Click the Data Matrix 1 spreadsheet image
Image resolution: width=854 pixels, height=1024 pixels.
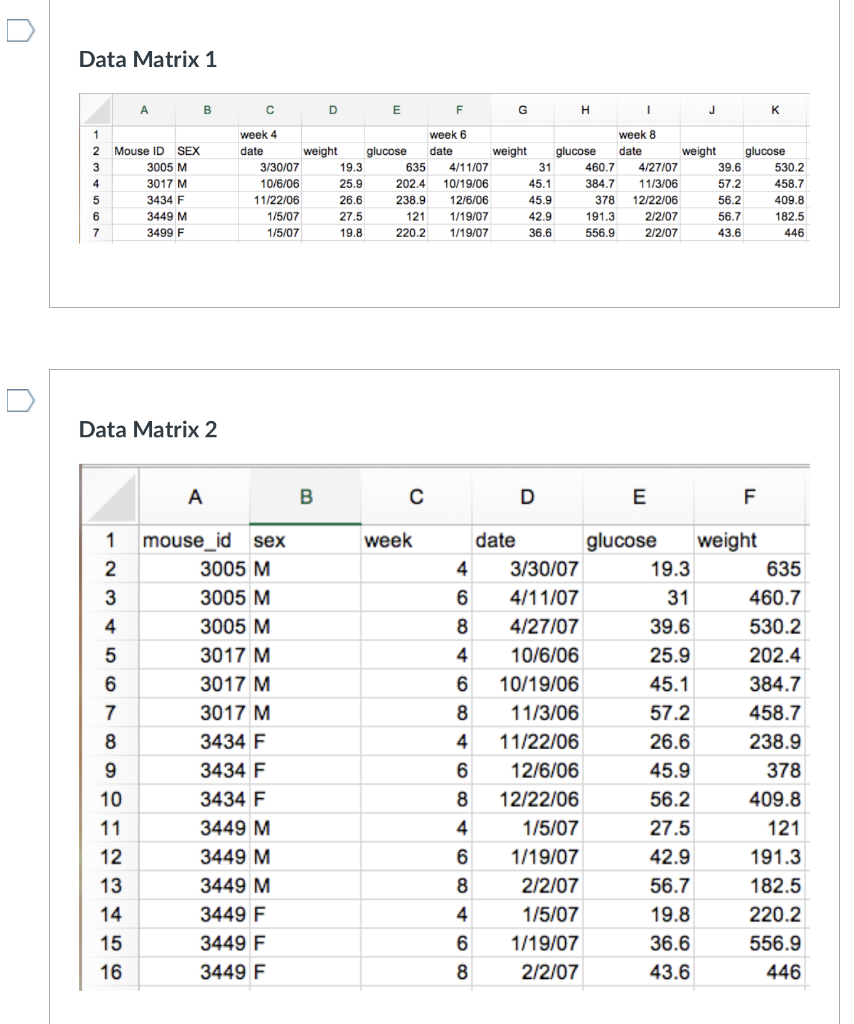pyautogui.click(x=444, y=168)
